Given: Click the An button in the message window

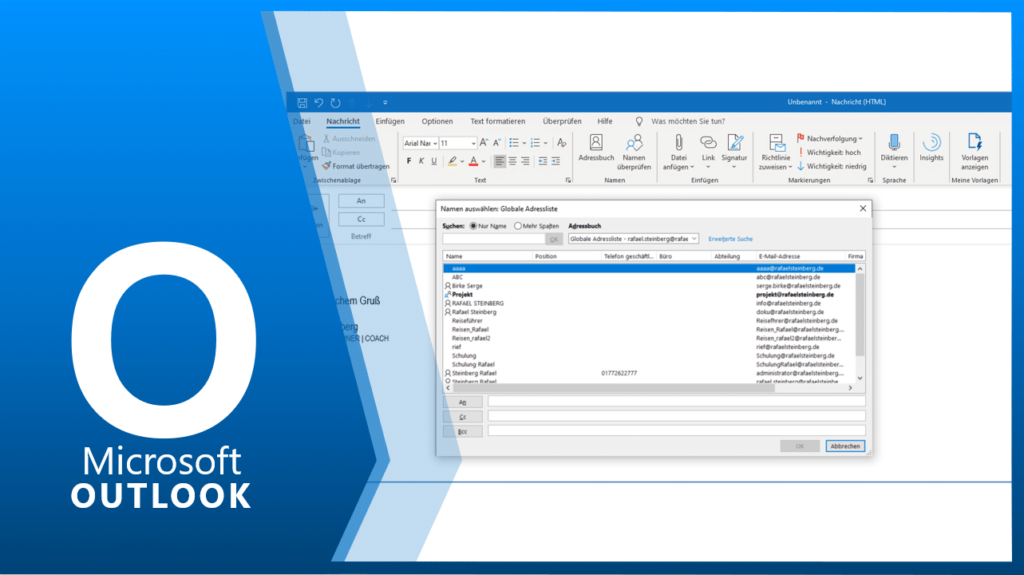Looking at the screenshot, I should click(361, 201).
